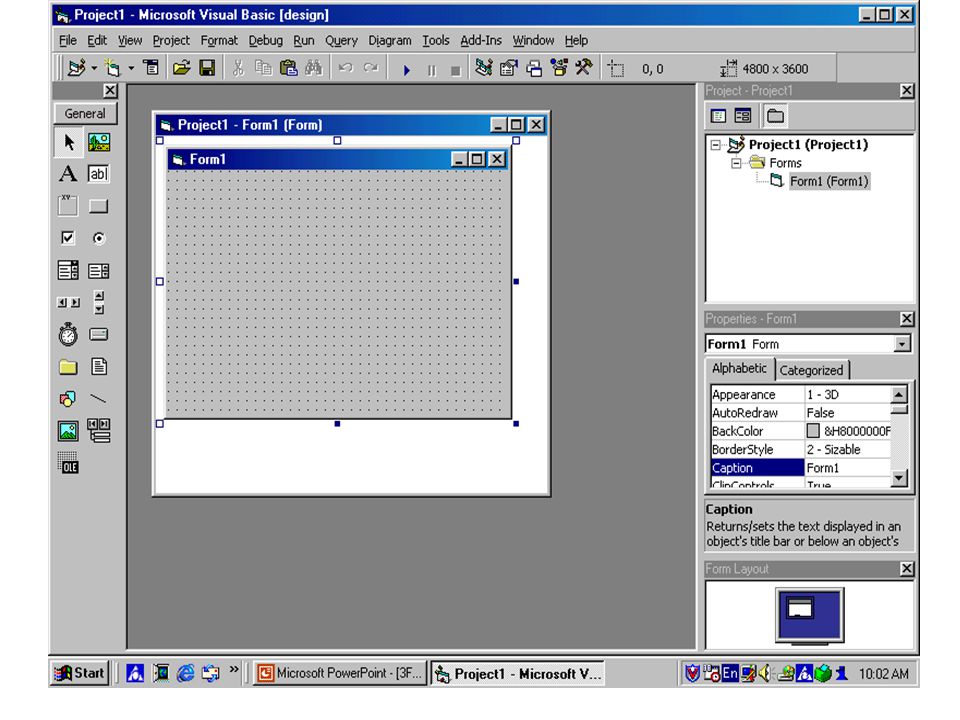This screenshot has height=720, width=960.
Task: Select Form1 (Form1) in project tree
Action: [x=829, y=181]
